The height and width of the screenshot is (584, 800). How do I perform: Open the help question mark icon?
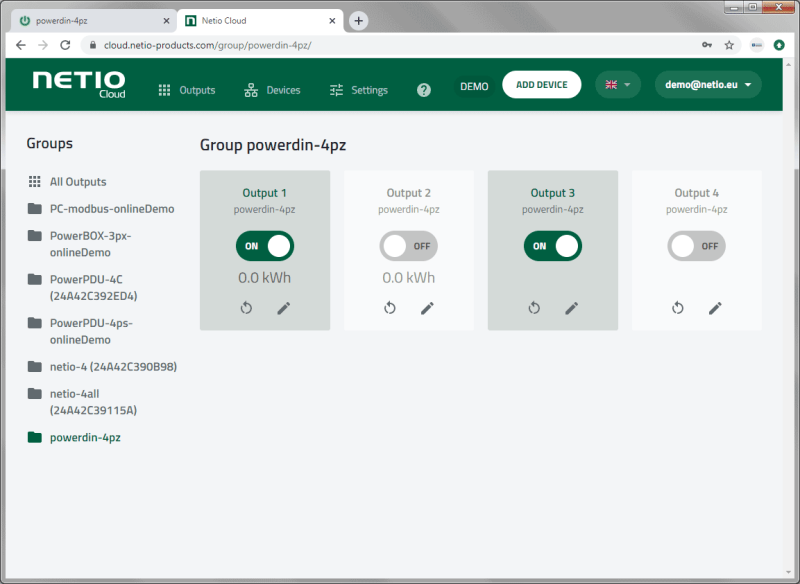pos(424,89)
